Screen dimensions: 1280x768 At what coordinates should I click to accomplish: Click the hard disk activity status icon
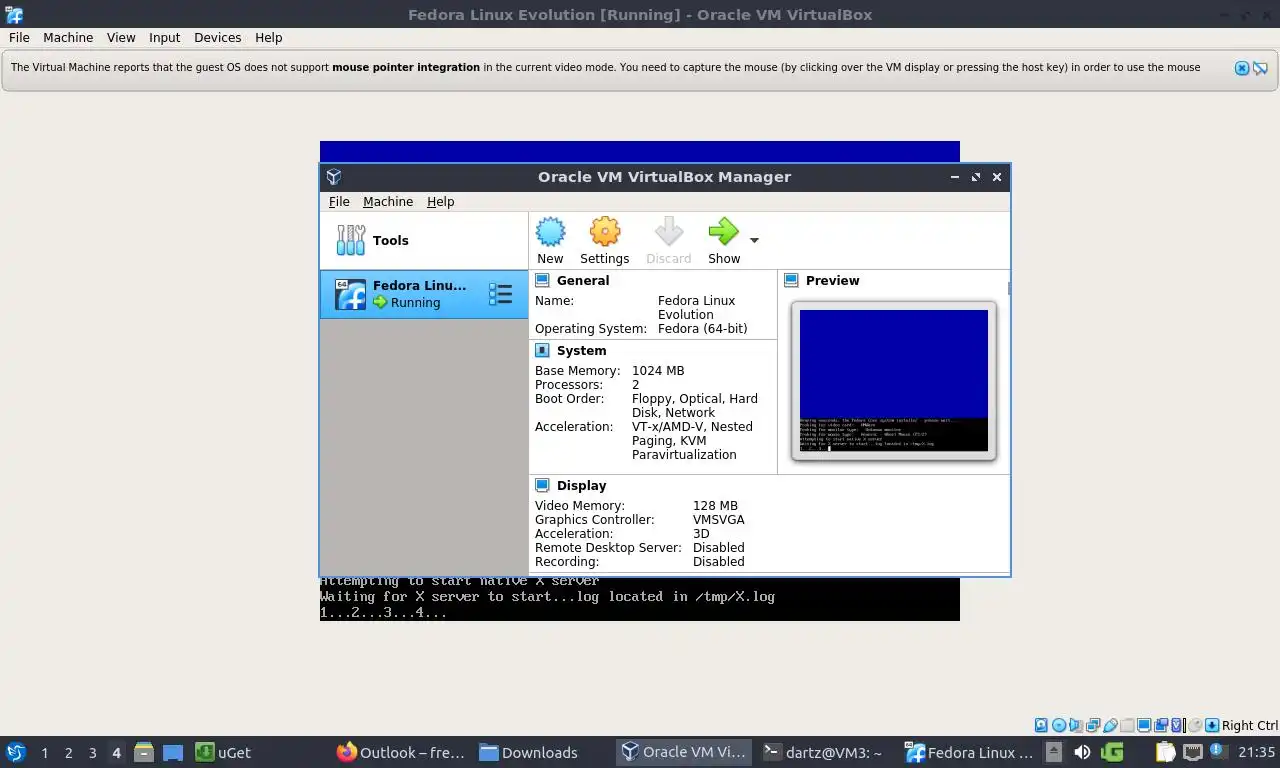(1041, 725)
